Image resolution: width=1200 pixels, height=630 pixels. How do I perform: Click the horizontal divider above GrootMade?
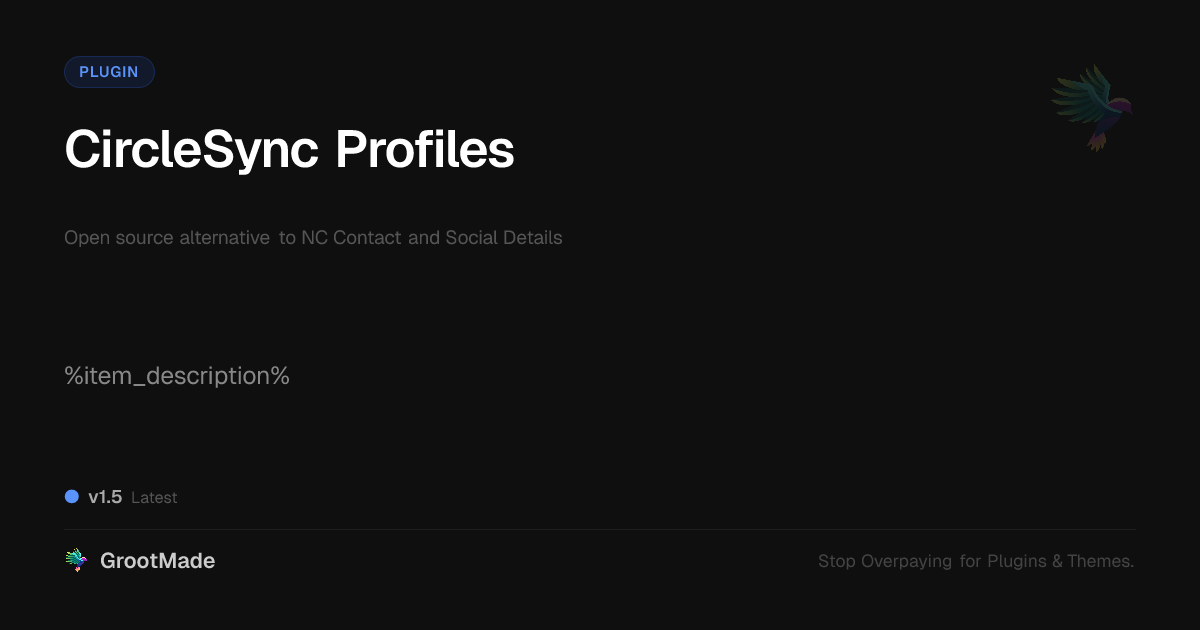(600, 529)
